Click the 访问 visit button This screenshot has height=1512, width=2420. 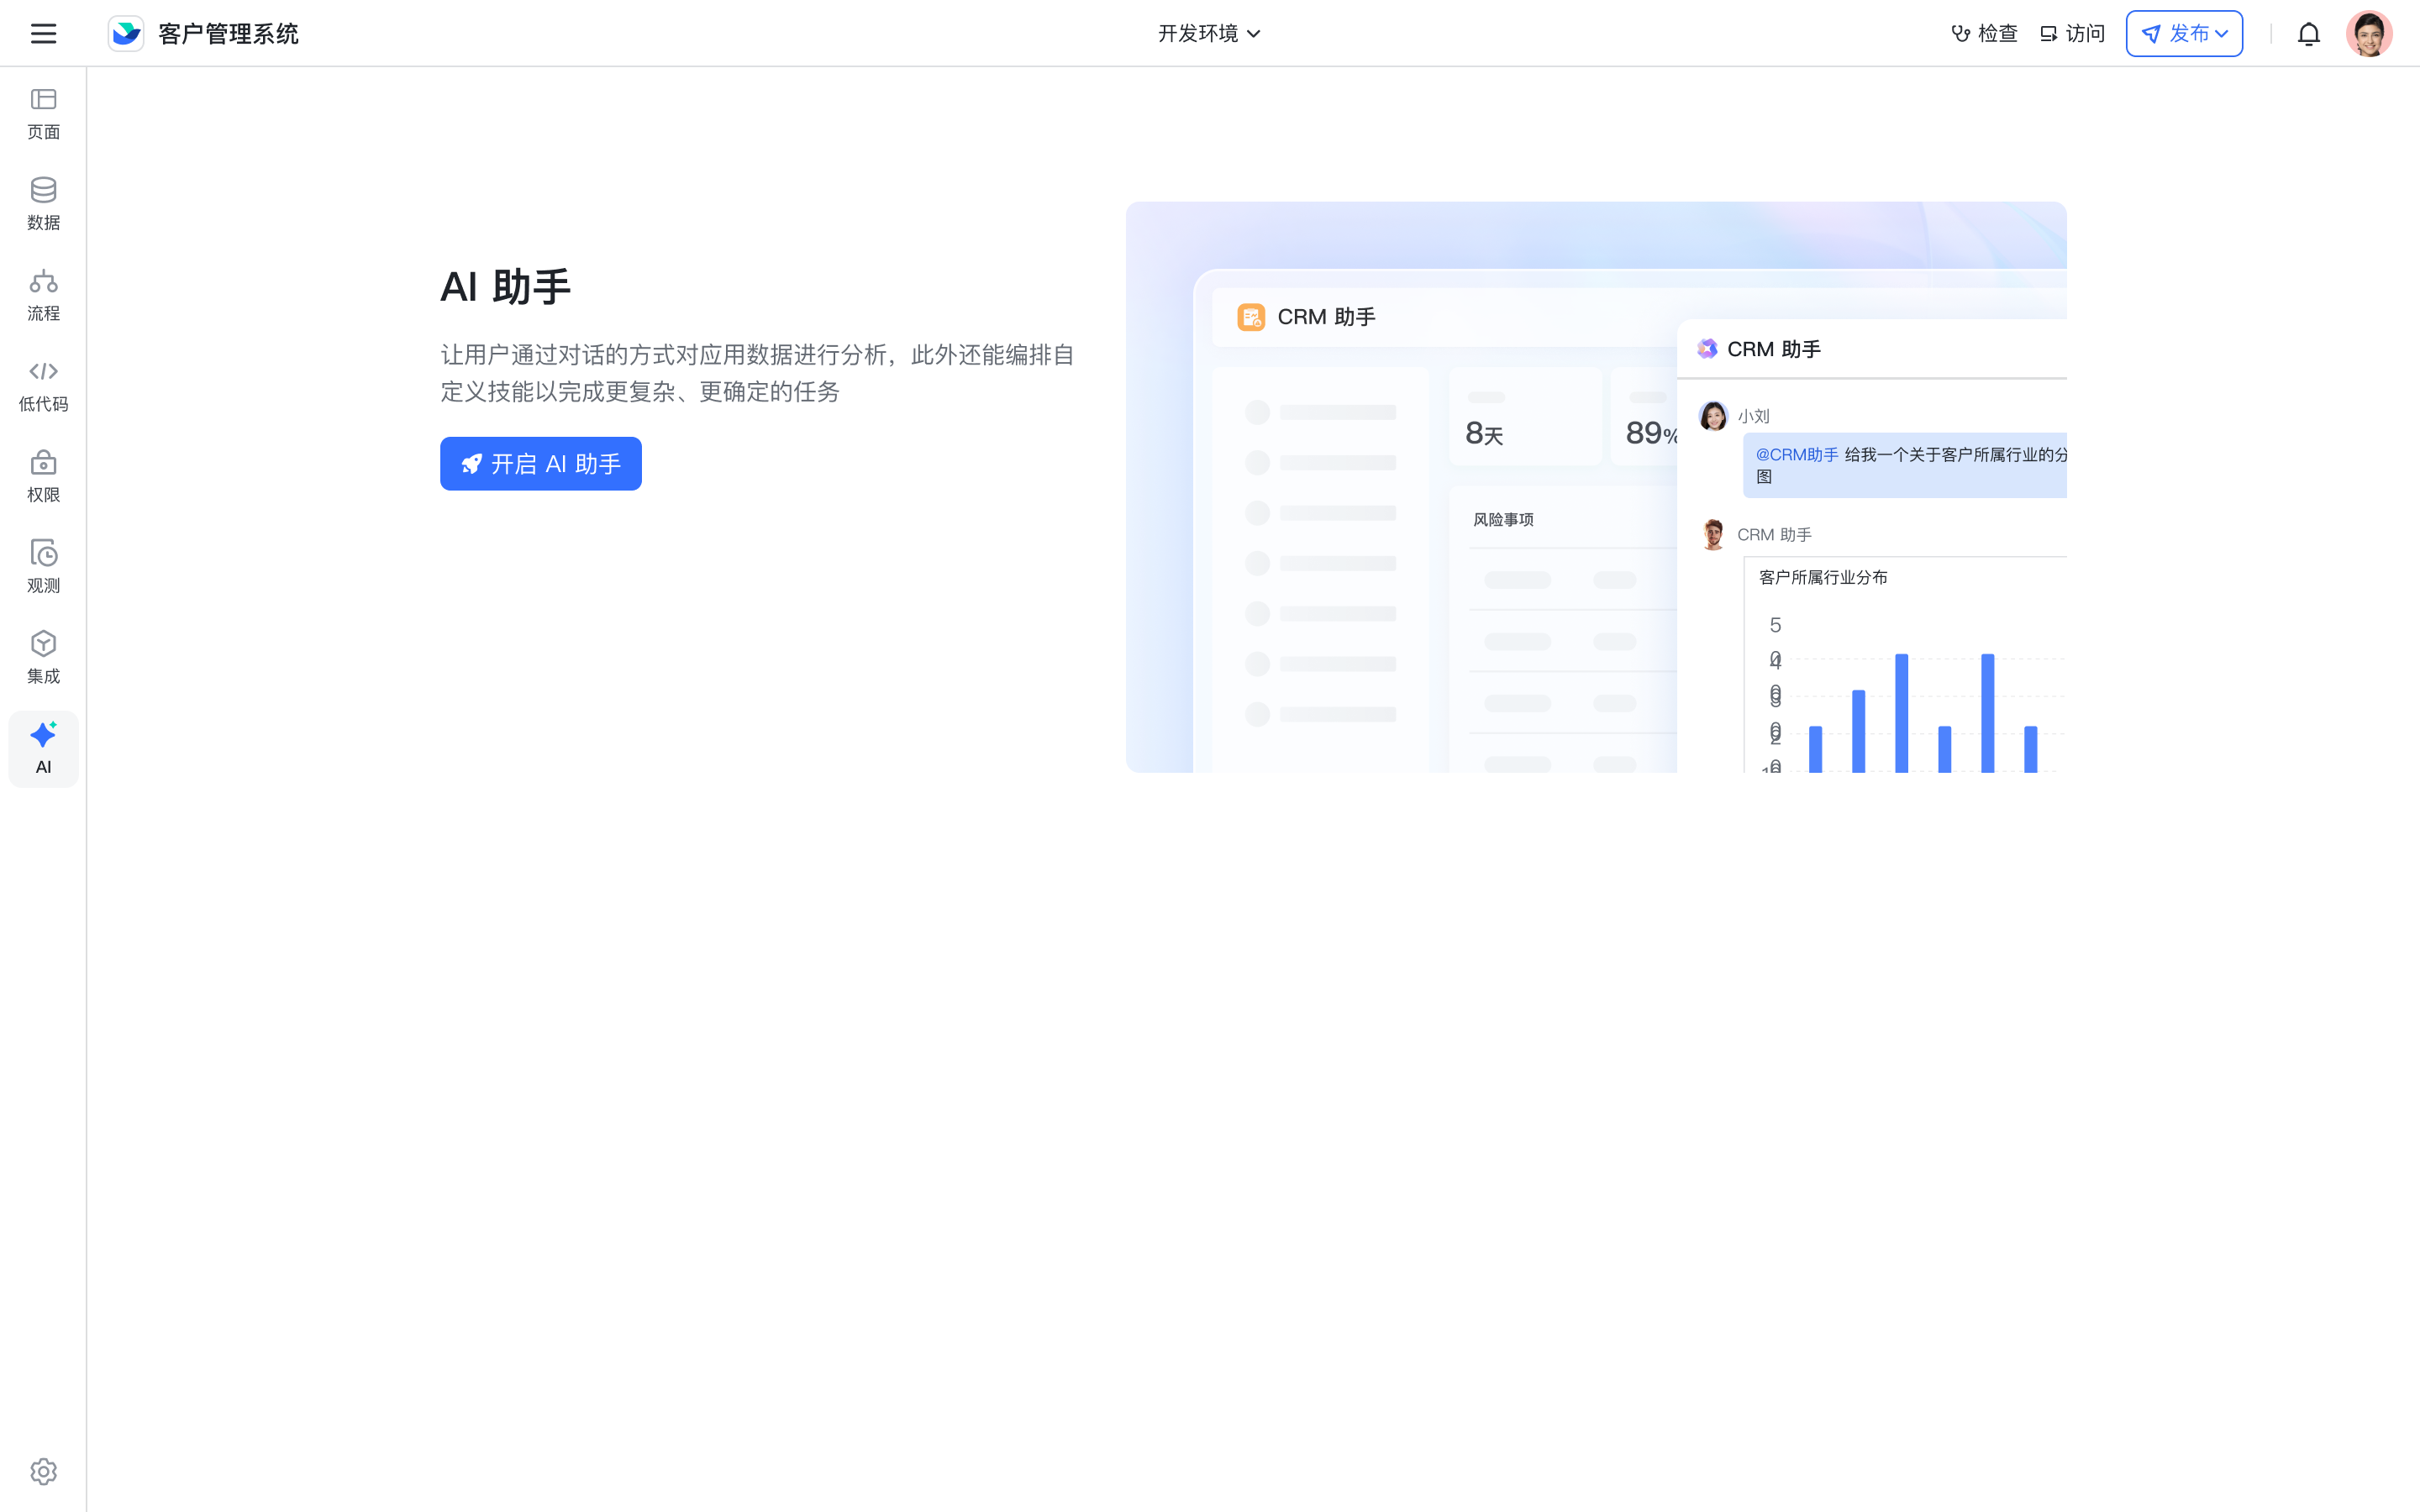[2072, 34]
